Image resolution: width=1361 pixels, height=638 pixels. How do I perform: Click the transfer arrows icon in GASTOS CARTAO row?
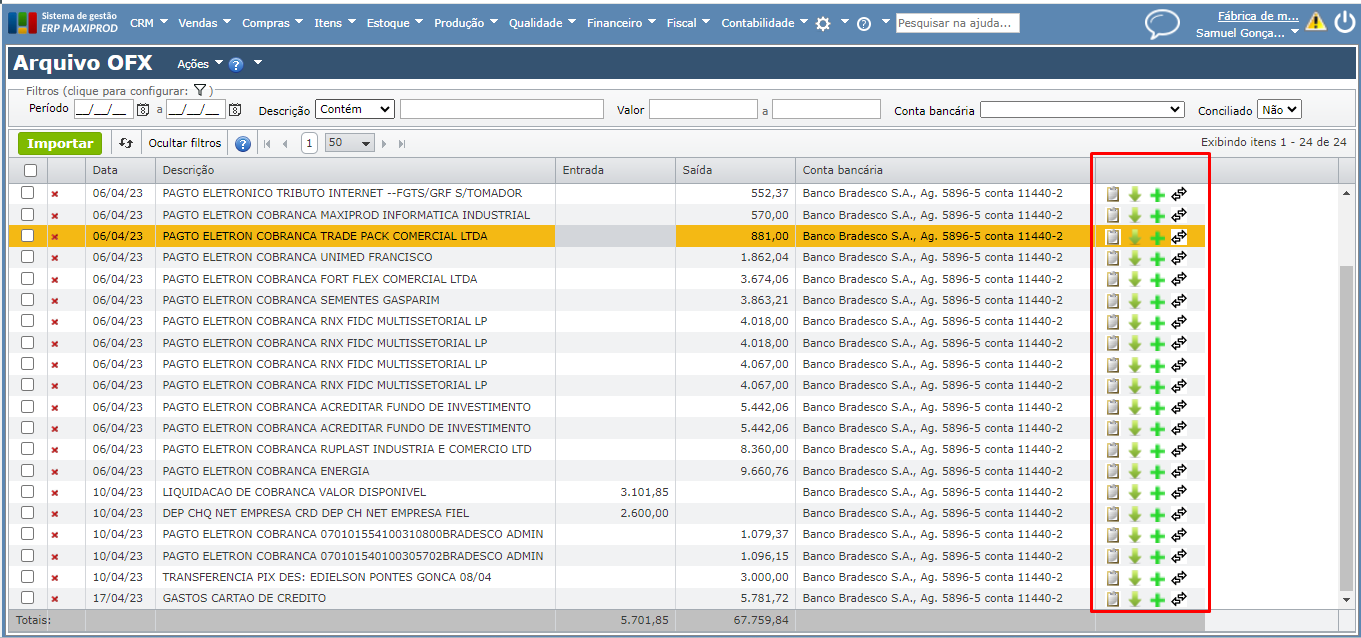pos(1179,599)
